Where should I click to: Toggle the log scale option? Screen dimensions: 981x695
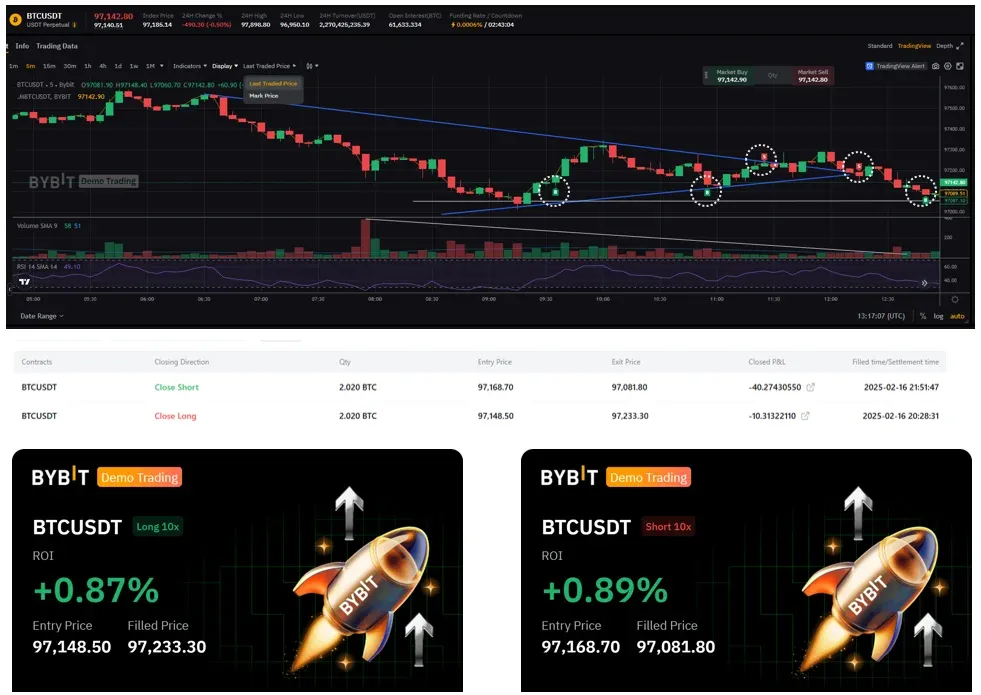[938, 317]
